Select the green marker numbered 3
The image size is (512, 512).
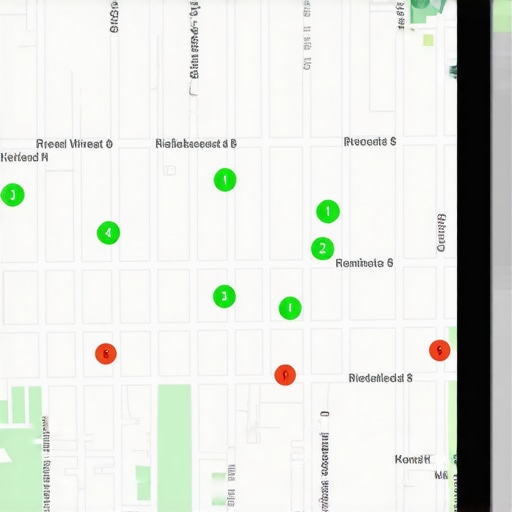click(224, 296)
